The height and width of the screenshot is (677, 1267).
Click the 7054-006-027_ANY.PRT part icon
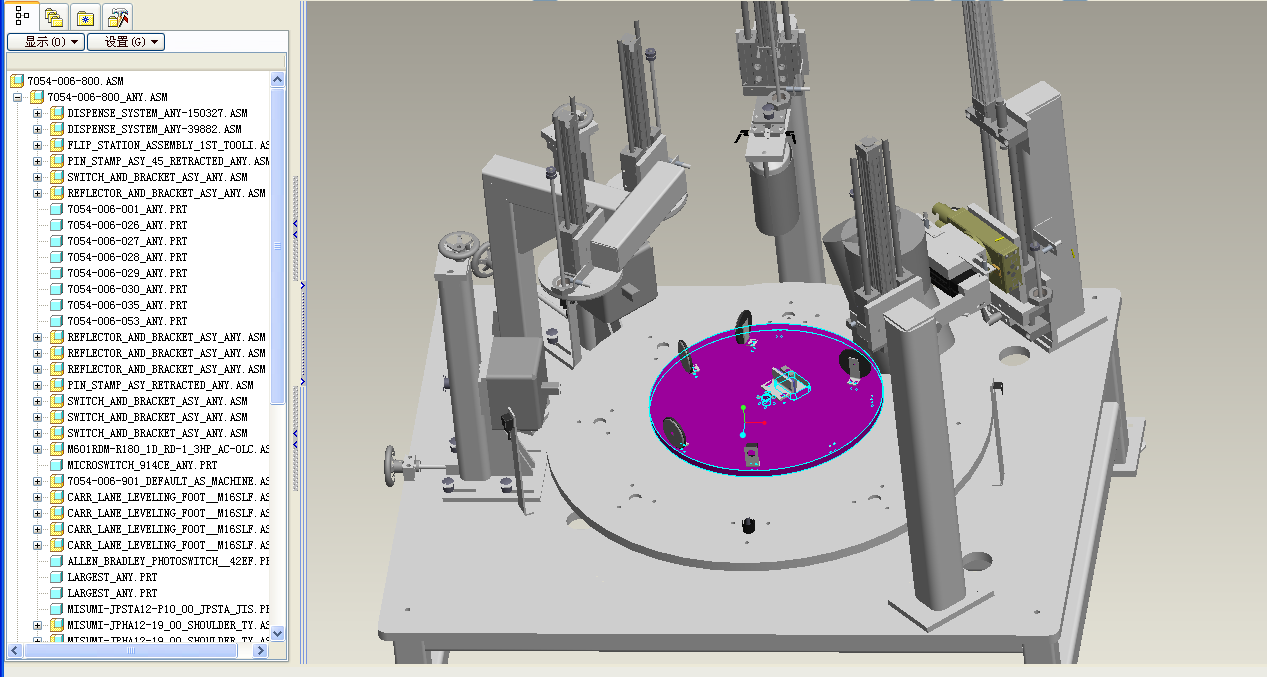57,241
